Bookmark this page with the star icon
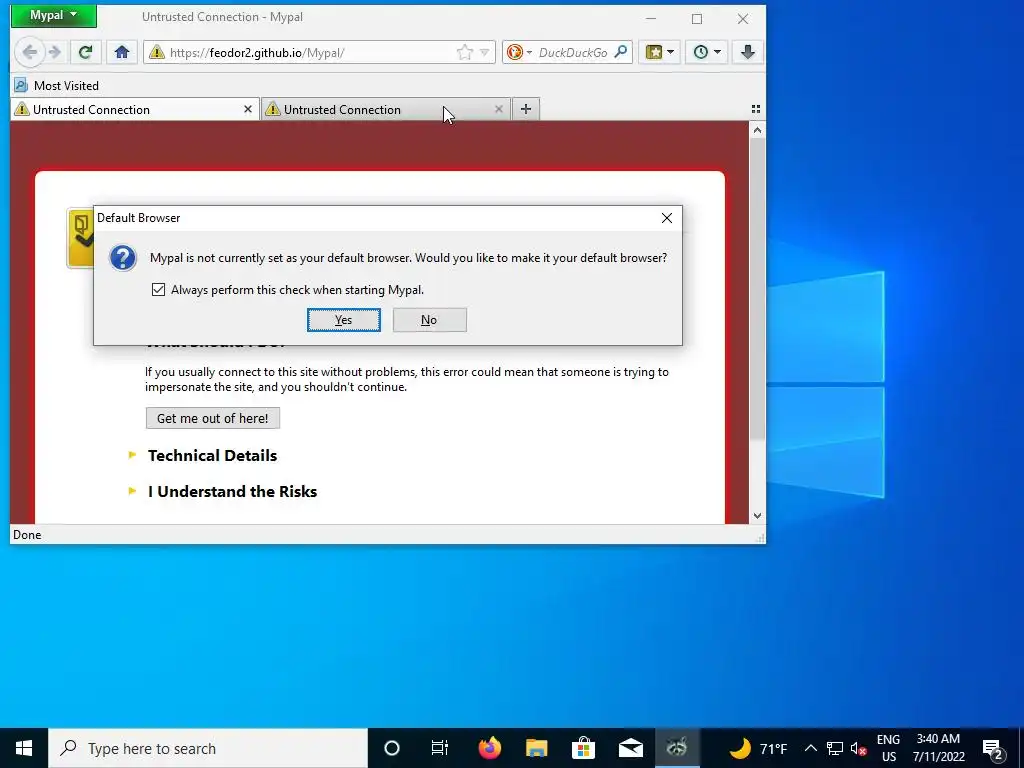 [465, 52]
